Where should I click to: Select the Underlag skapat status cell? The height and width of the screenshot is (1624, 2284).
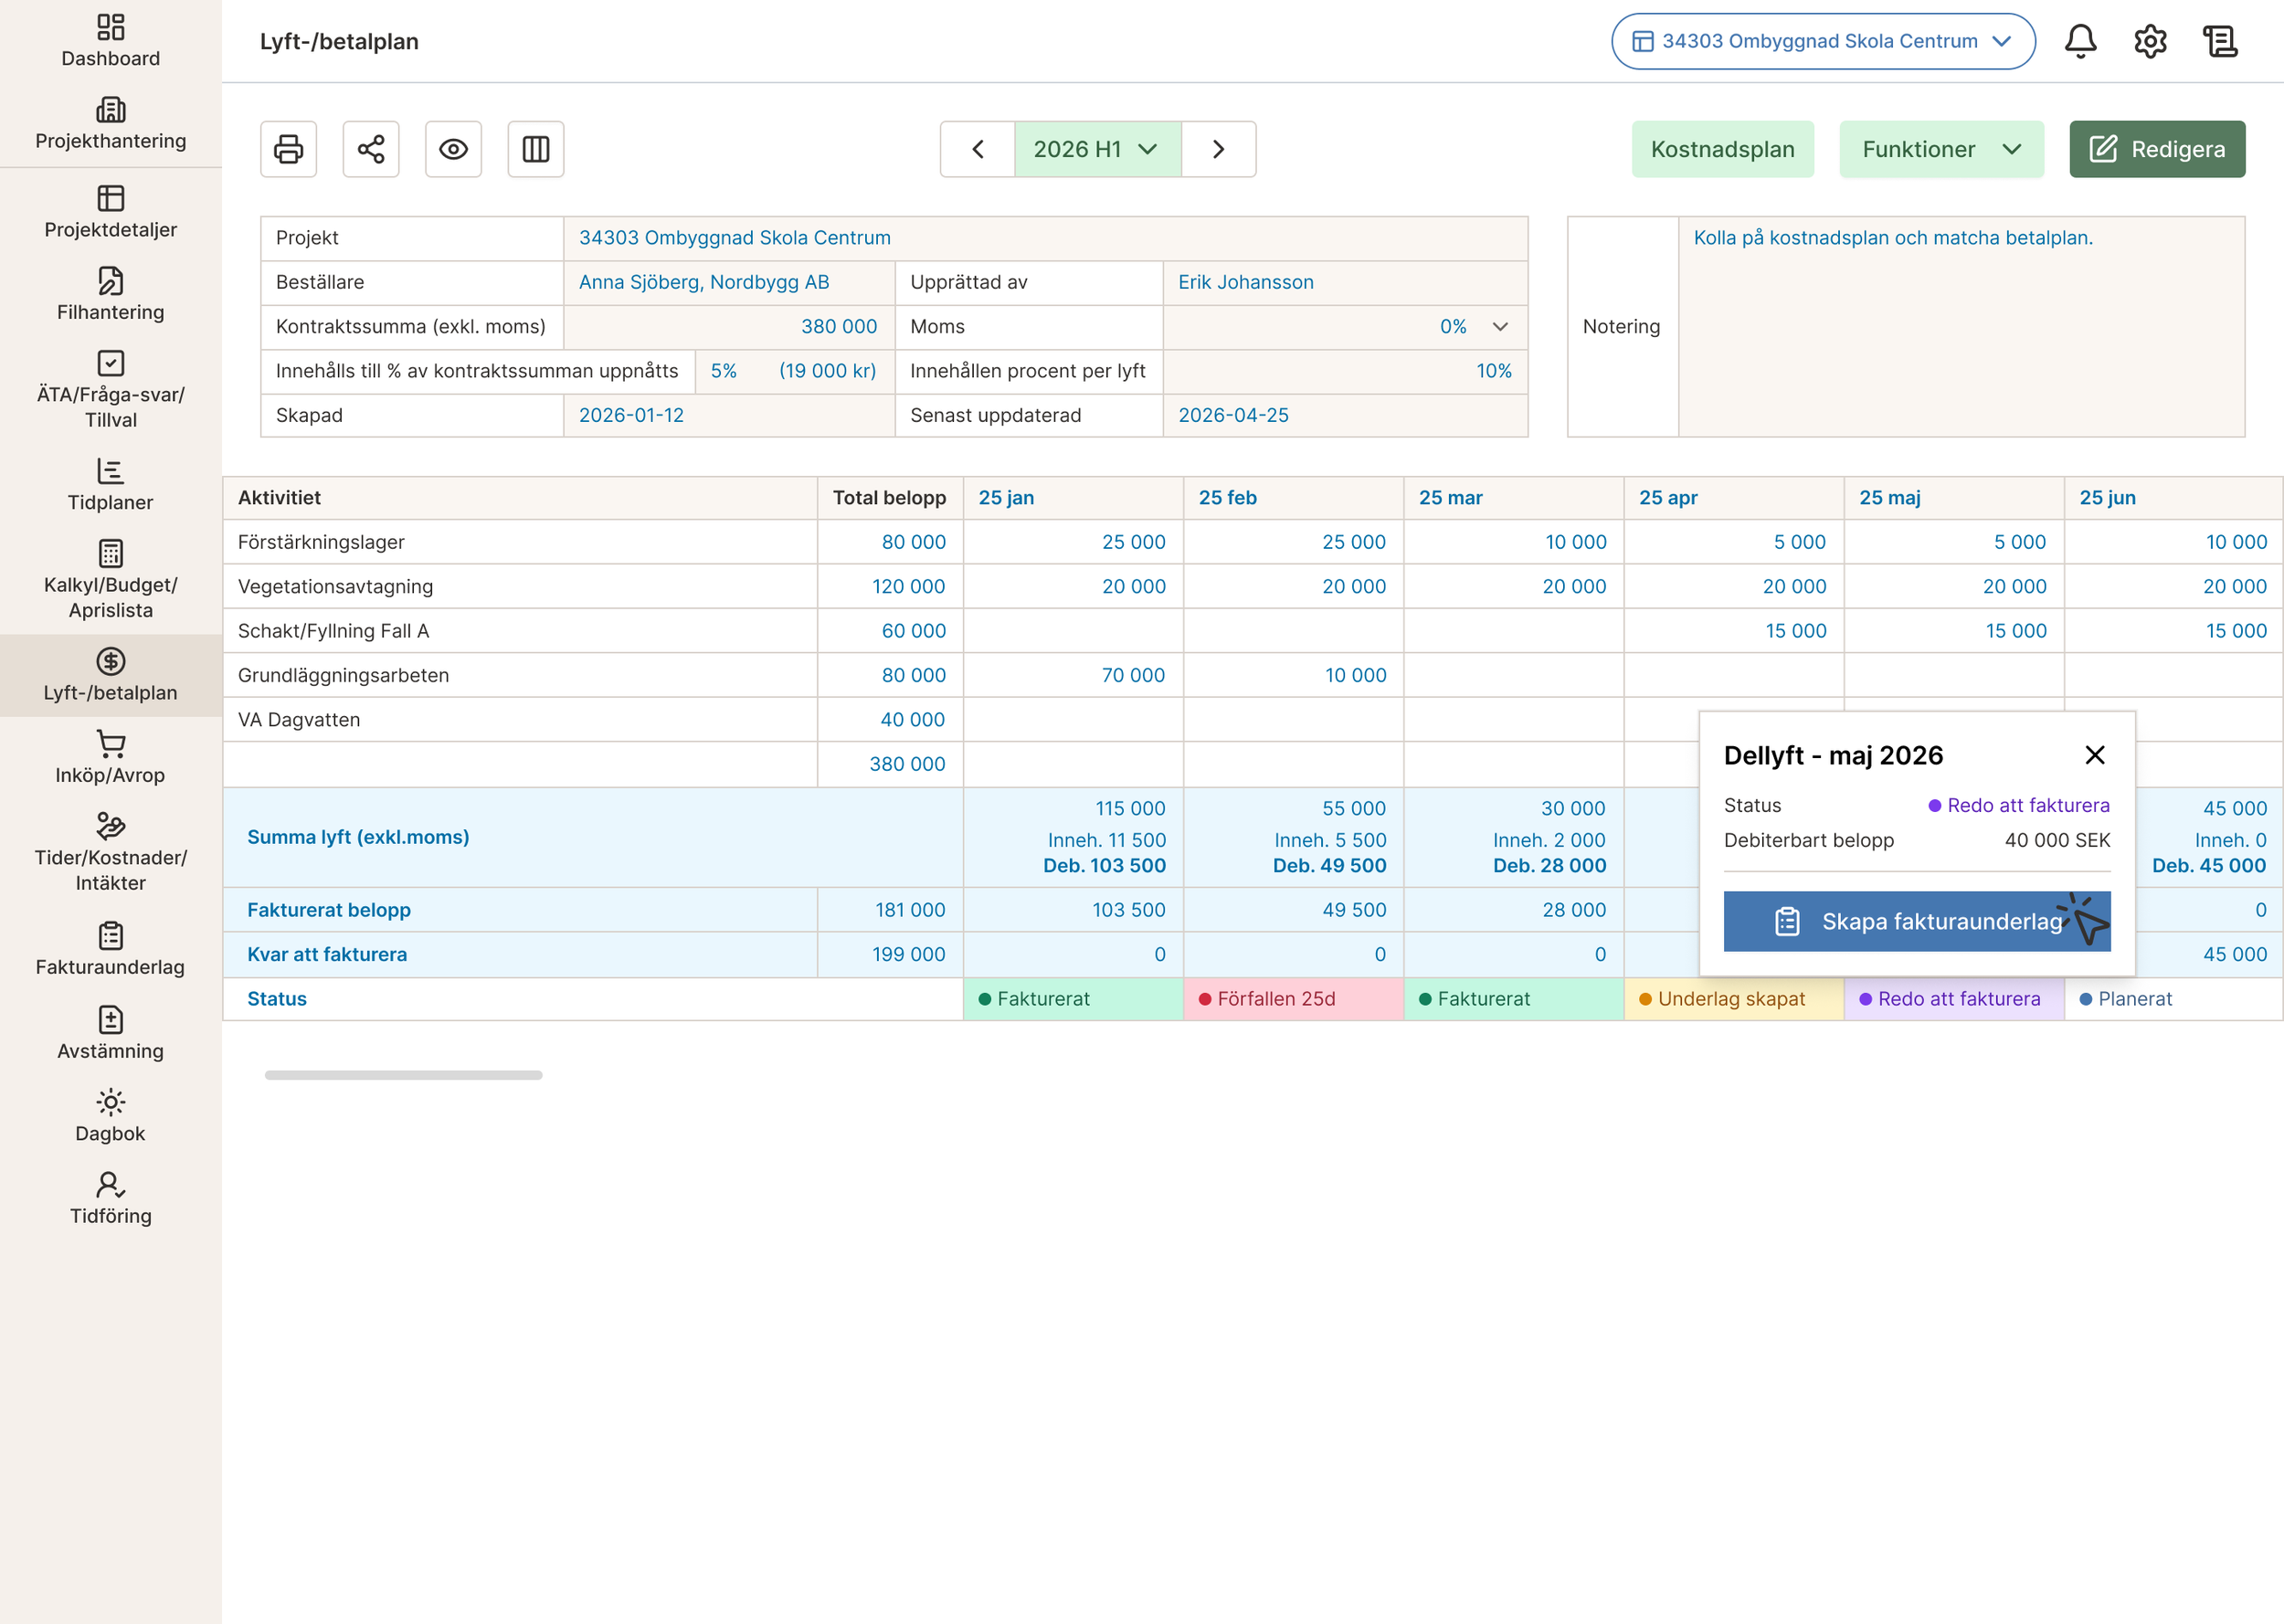point(1733,999)
